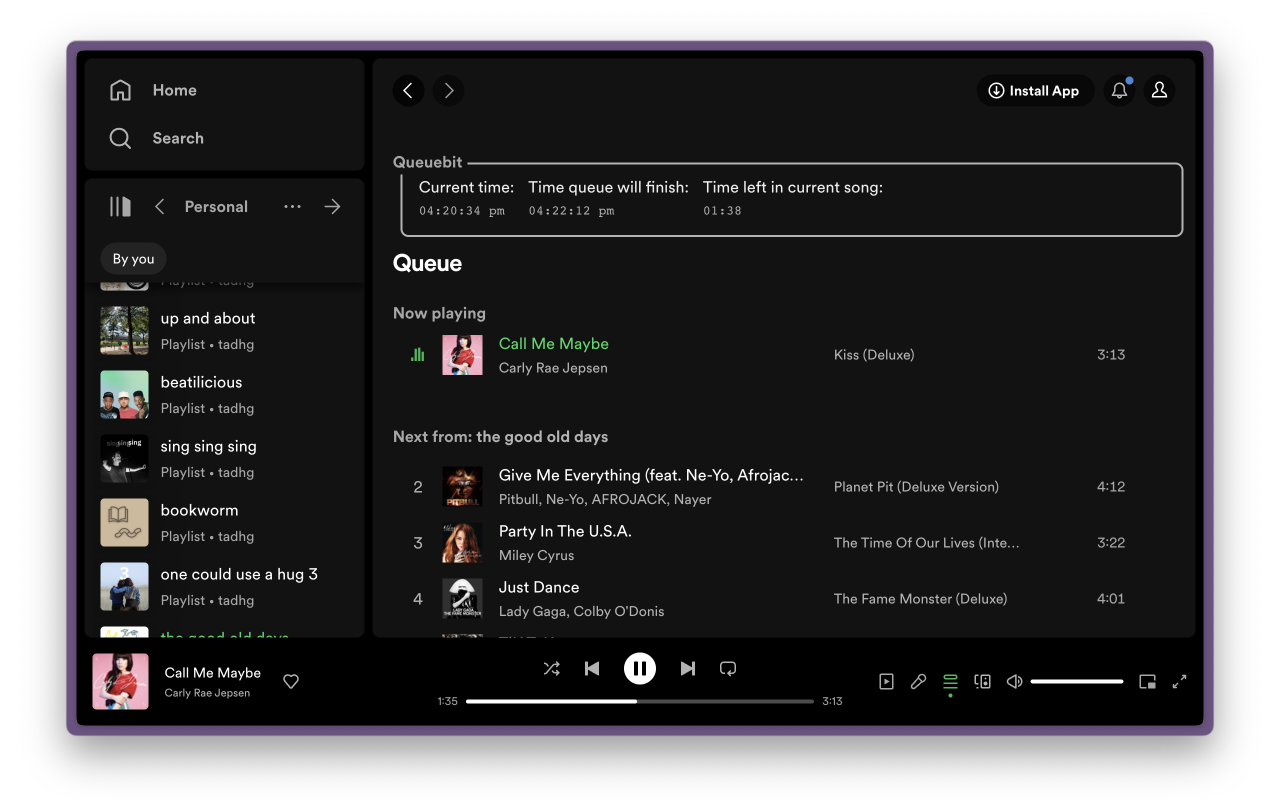Open sing sing sing playlist
This screenshot has height=800, width=1280.
[225, 458]
